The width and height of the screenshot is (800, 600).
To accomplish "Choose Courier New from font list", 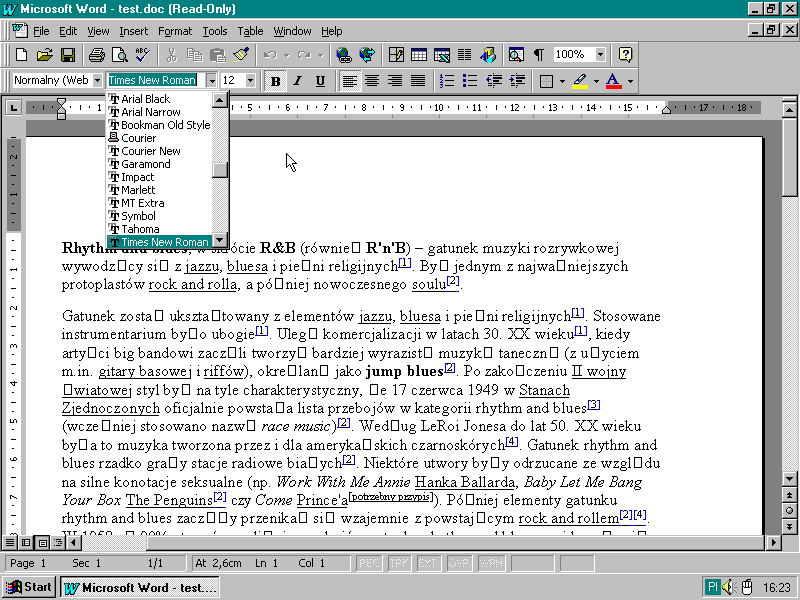I will (159, 151).
